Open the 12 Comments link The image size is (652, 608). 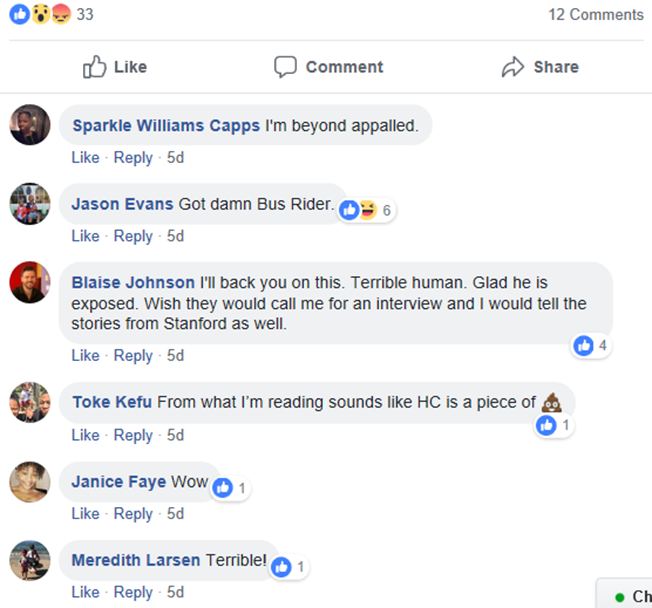(595, 15)
